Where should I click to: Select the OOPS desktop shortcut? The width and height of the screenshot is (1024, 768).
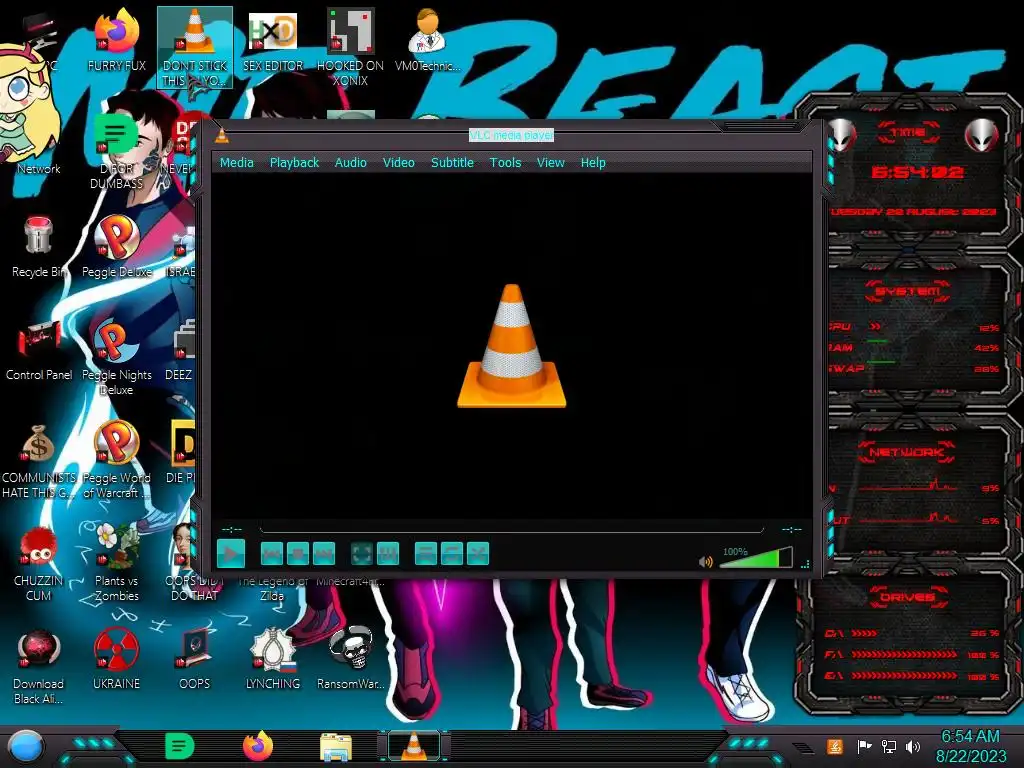click(195, 660)
